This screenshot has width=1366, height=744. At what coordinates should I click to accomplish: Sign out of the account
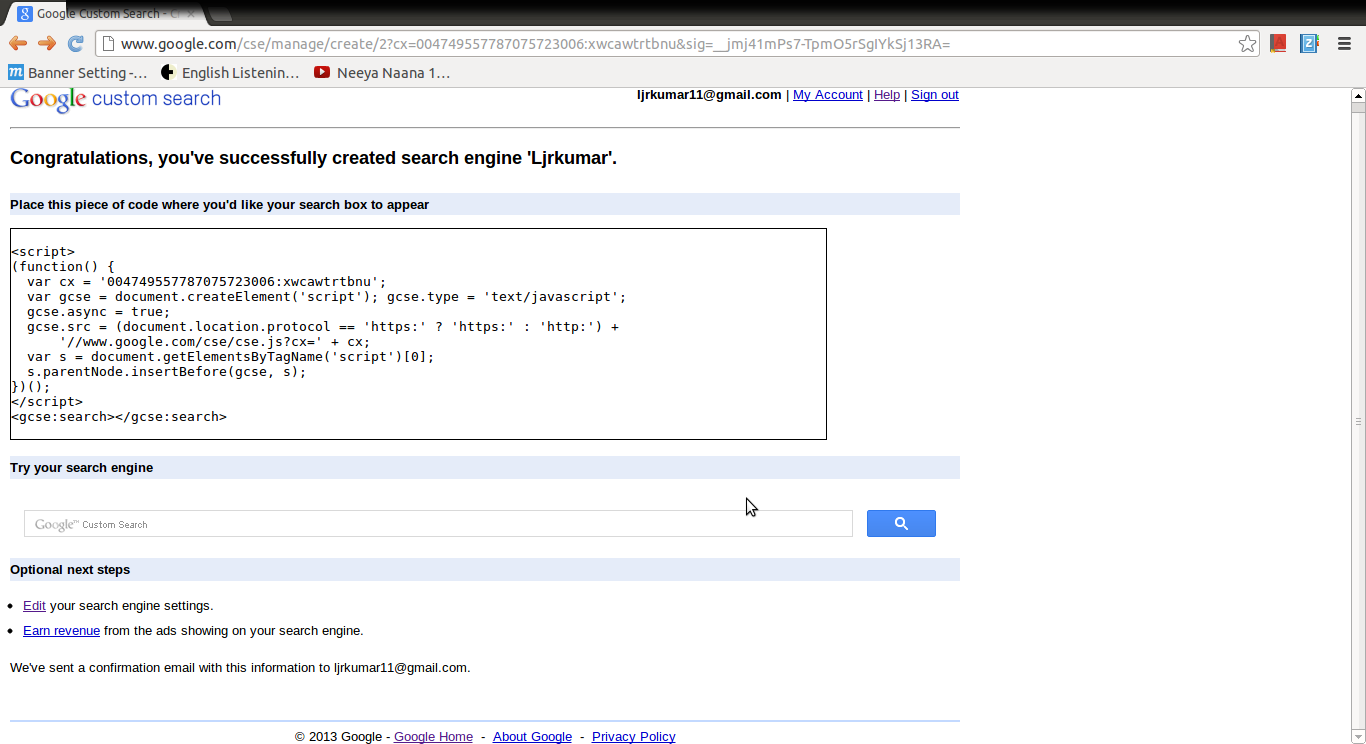click(x=935, y=95)
